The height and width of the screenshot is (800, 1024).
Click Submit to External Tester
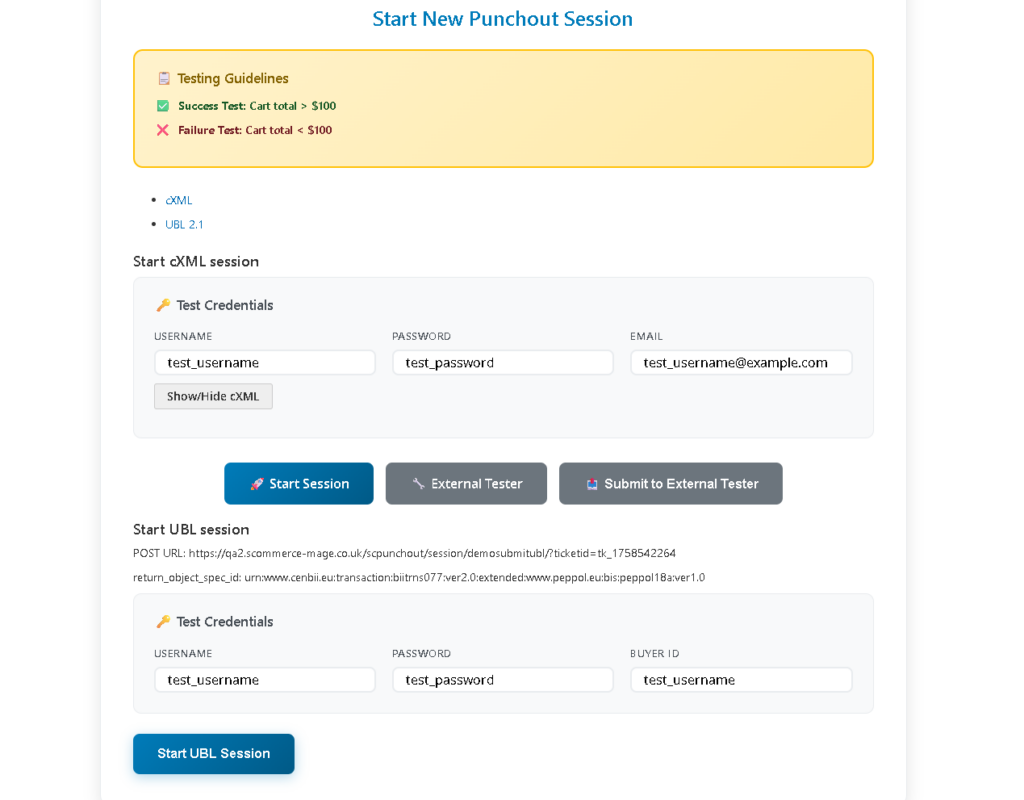click(671, 484)
